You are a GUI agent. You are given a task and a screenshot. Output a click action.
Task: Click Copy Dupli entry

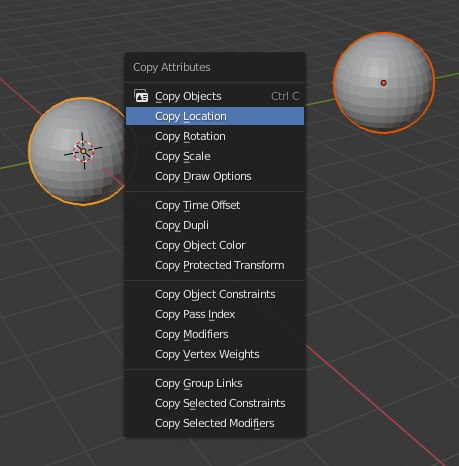pos(215,225)
